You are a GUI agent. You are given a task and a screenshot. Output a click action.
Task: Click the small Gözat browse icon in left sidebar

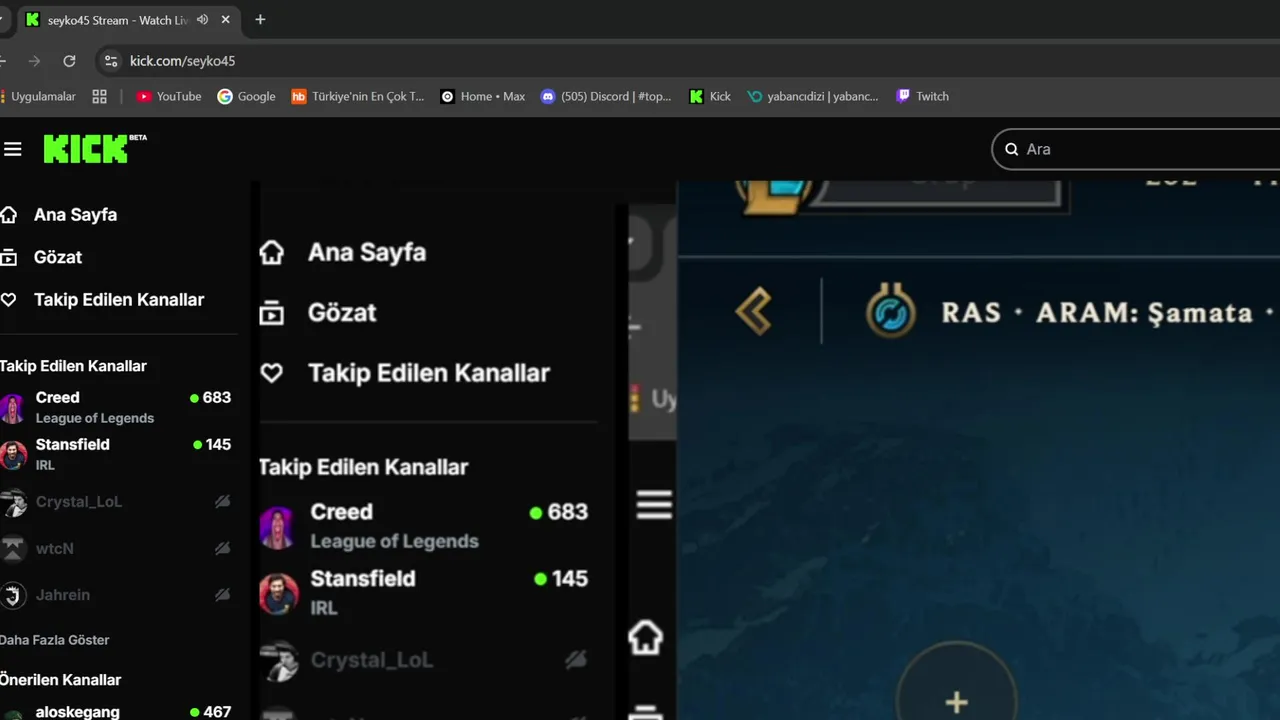coord(9,257)
